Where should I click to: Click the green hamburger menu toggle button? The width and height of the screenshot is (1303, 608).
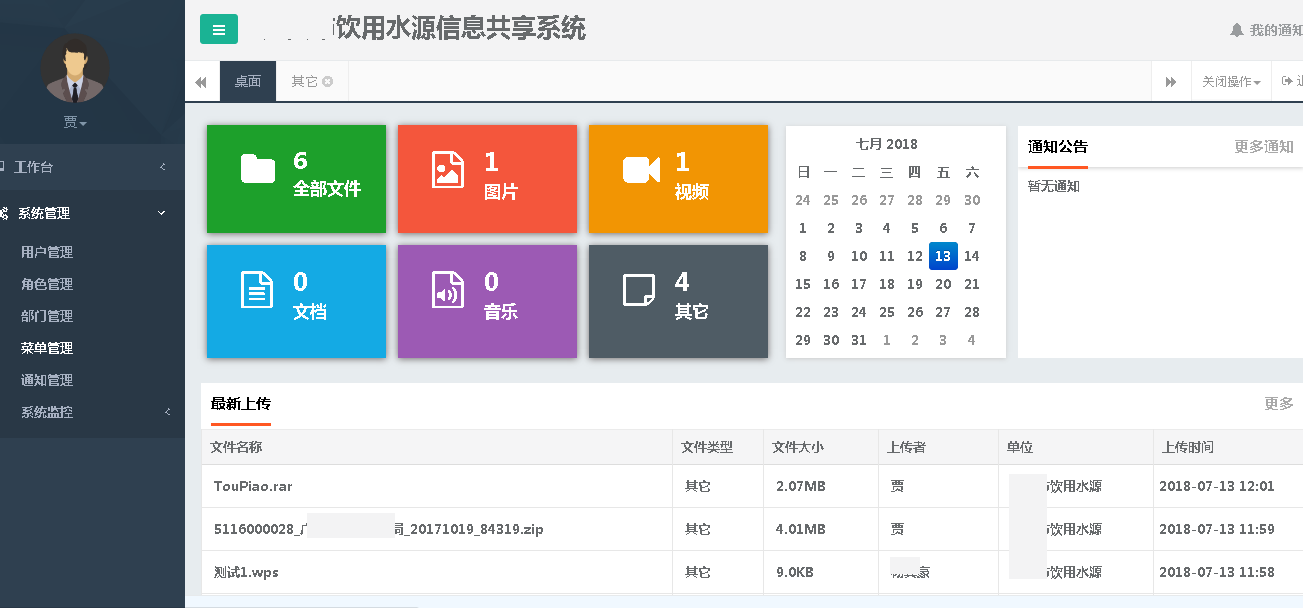[219, 30]
